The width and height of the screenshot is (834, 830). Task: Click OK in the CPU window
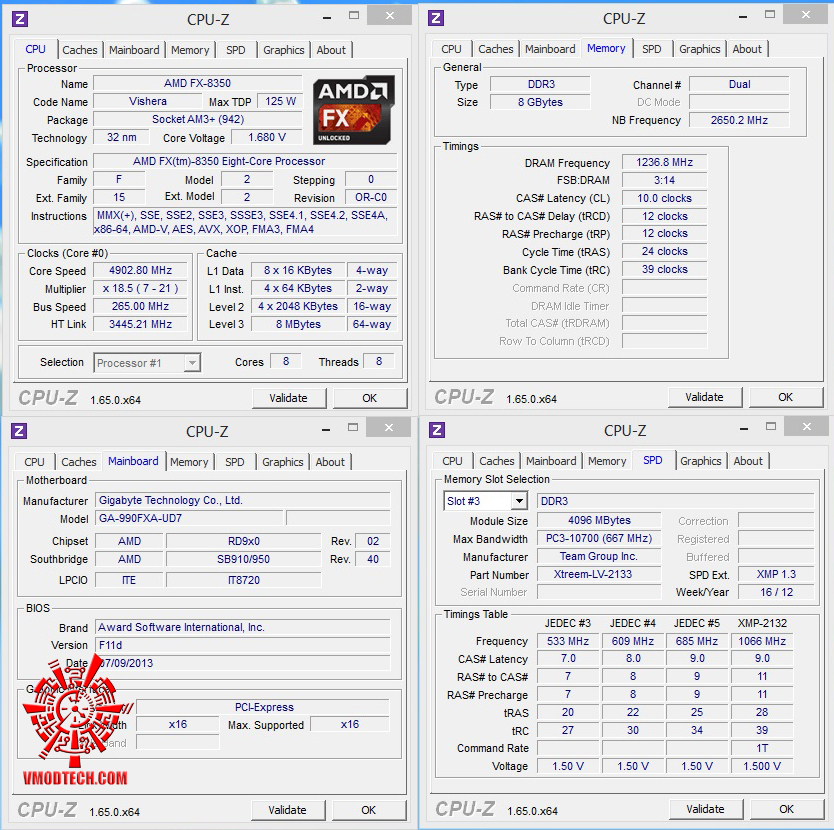coord(370,398)
